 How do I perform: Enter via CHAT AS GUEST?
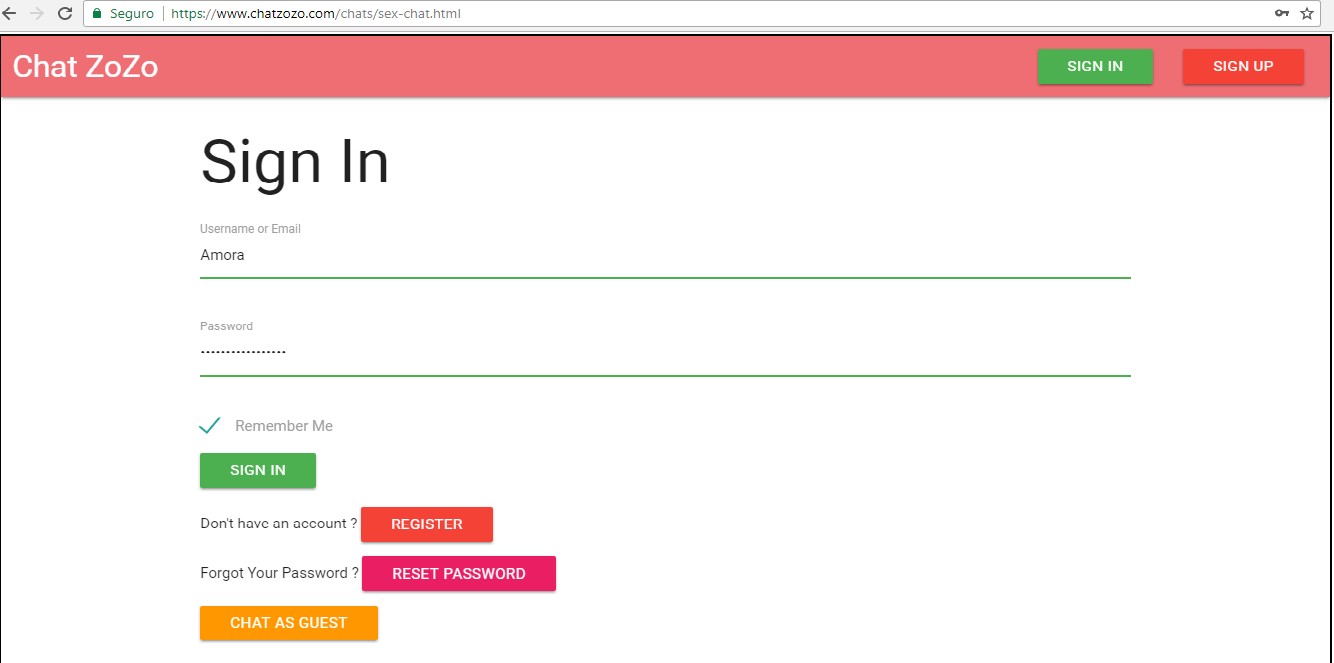[x=288, y=623]
